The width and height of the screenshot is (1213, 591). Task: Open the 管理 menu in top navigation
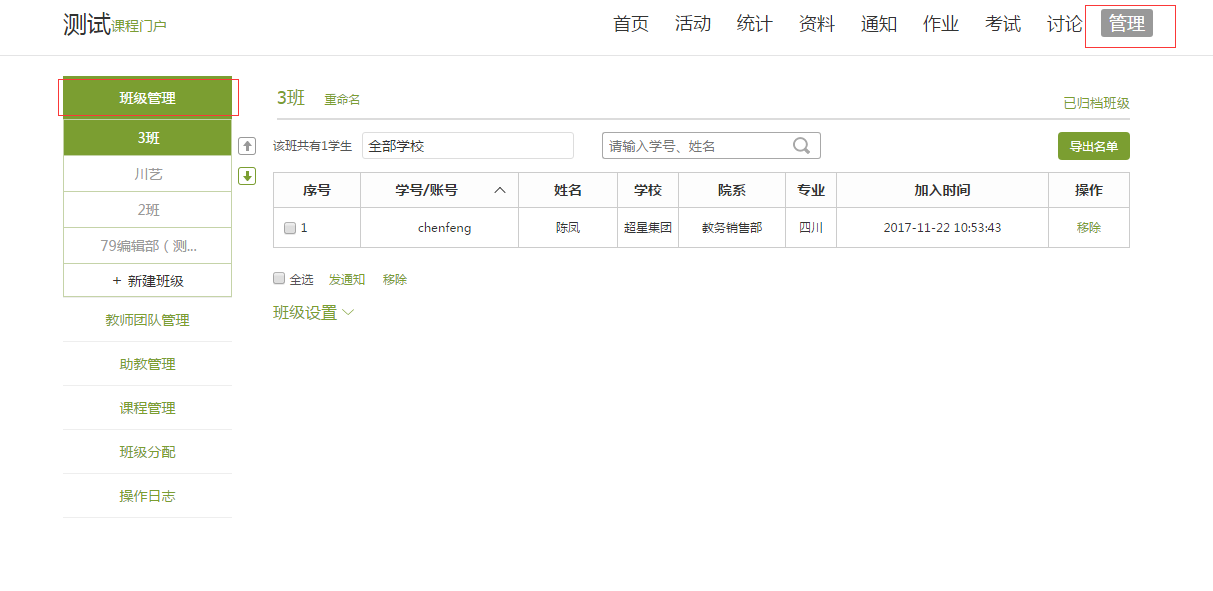coord(1126,24)
